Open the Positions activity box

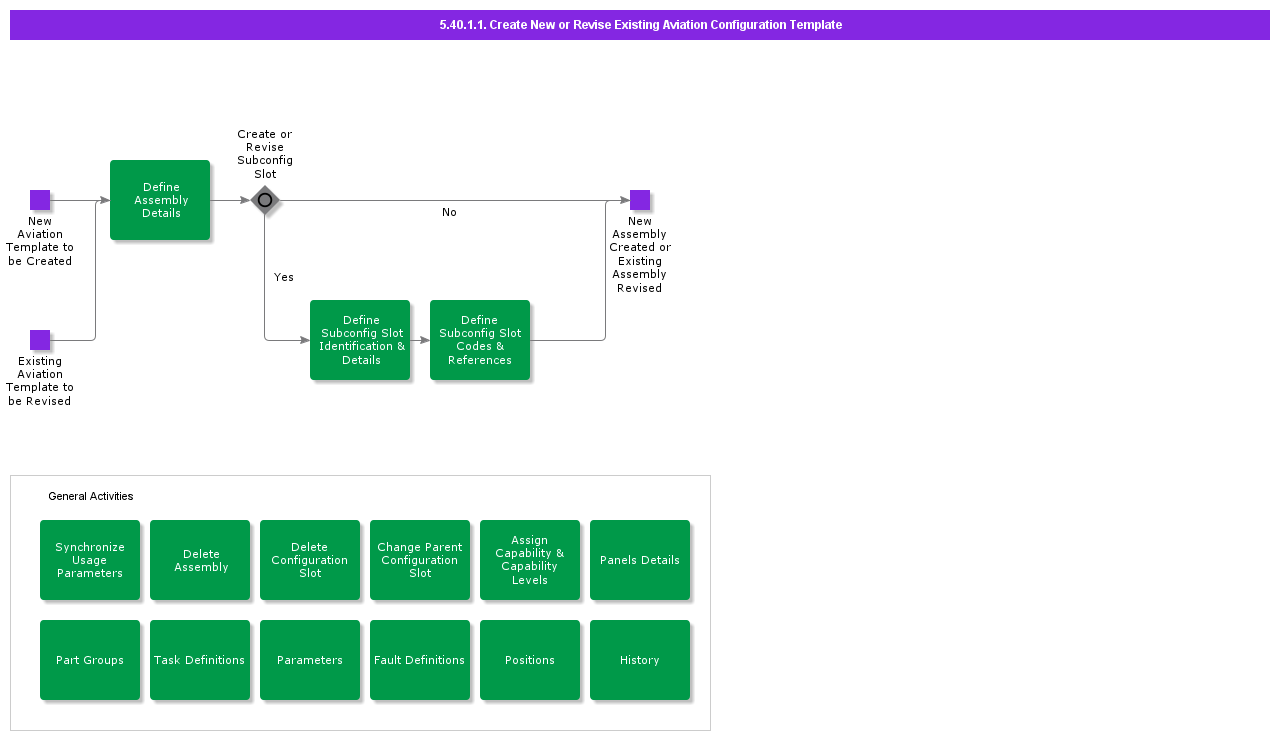point(530,660)
